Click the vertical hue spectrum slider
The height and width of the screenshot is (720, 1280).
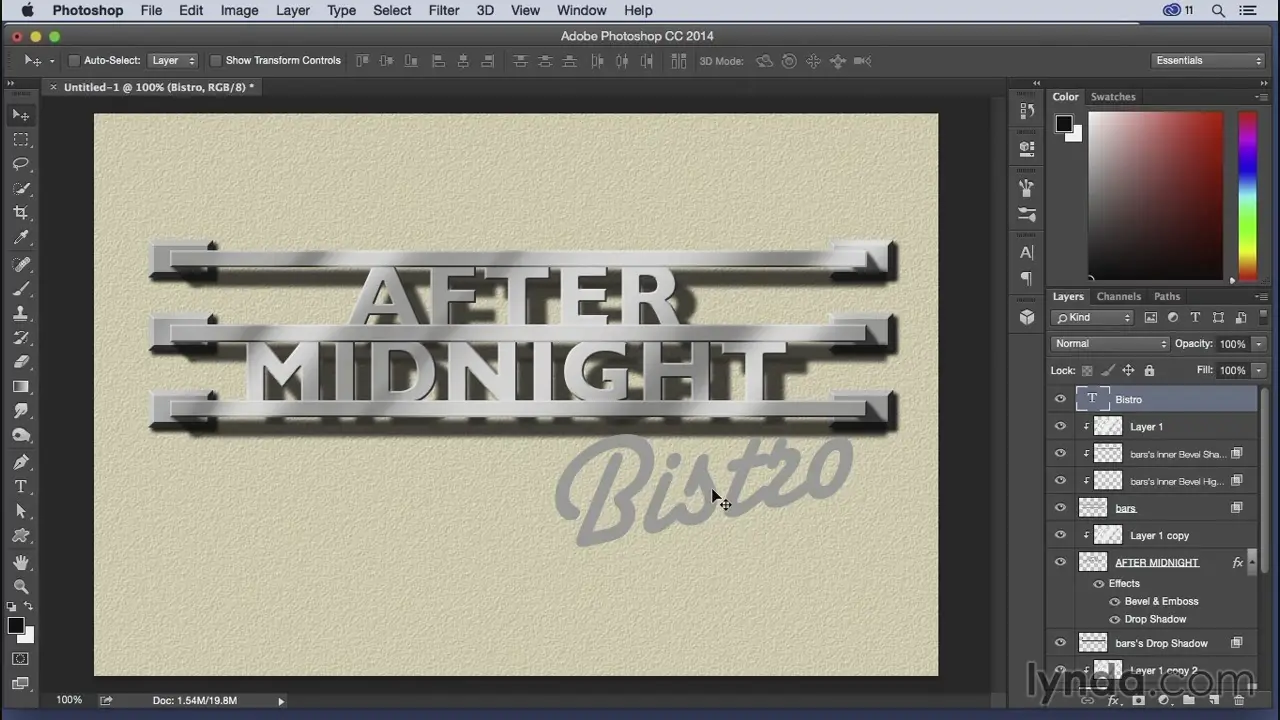pyautogui.click(x=1247, y=196)
